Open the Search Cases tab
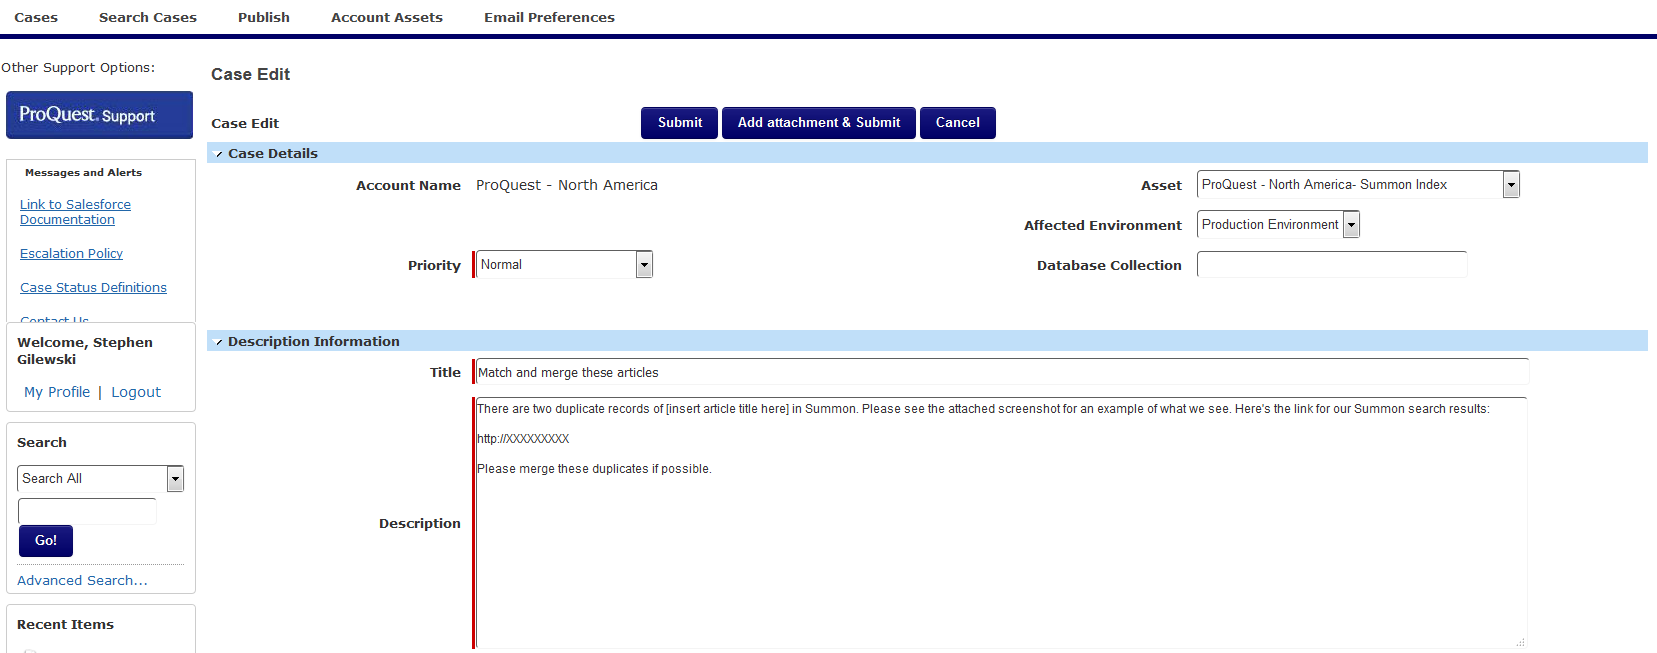Screen dimensions: 1657x653 click(148, 17)
